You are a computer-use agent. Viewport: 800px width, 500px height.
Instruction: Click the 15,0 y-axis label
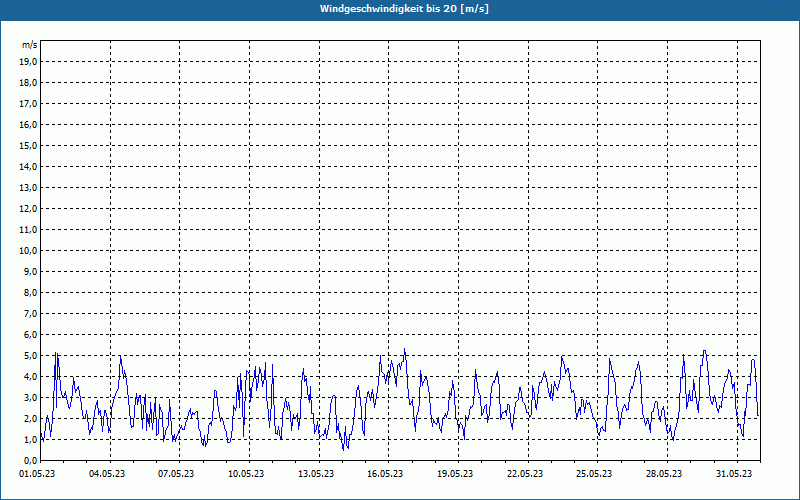(x=28, y=145)
